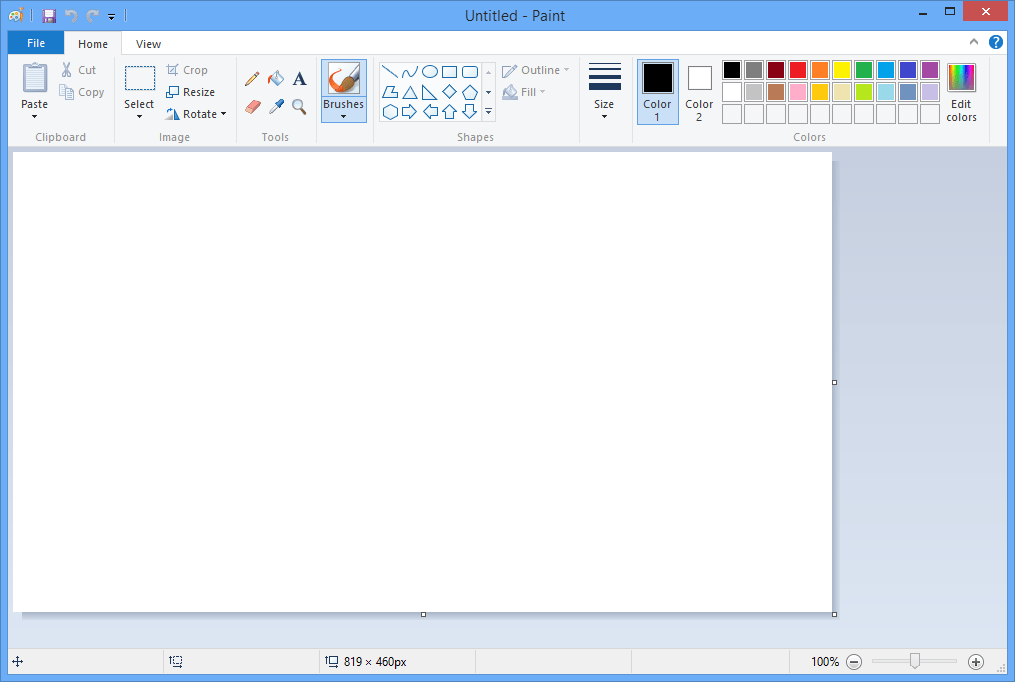This screenshot has width=1015, height=682.
Task: Activate the Magnifier tool
Action: (299, 106)
